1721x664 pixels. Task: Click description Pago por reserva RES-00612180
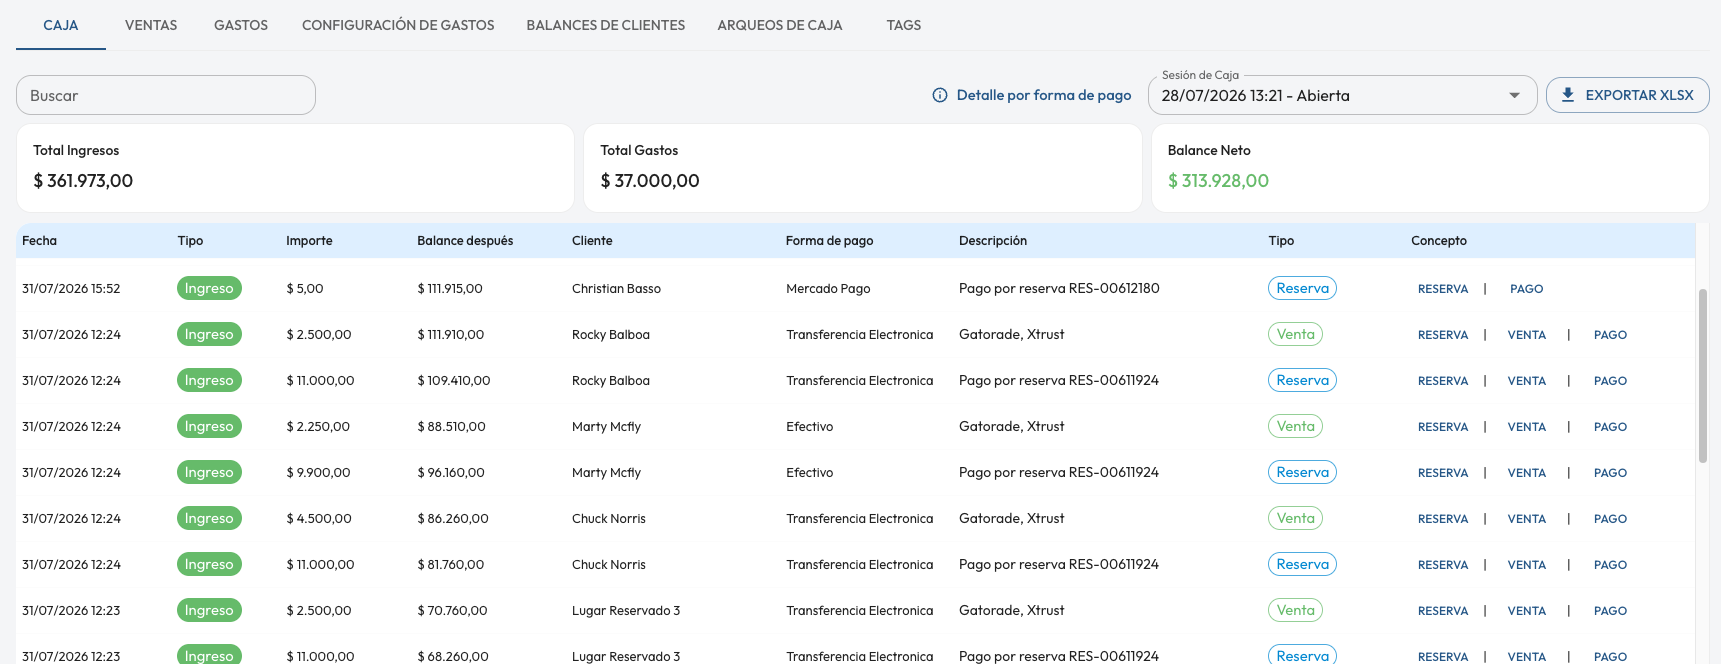[1059, 288]
